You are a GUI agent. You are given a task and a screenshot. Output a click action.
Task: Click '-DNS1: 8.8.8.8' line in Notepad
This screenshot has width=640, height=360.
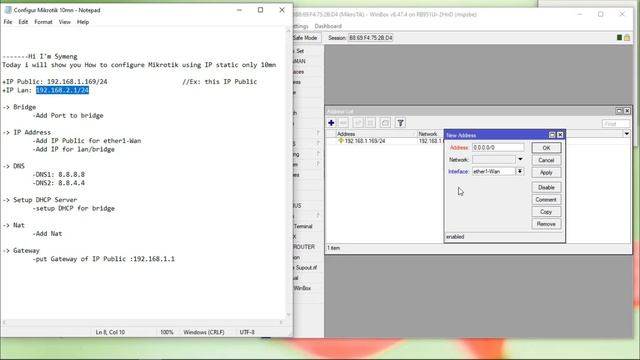(x=59, y=175)
